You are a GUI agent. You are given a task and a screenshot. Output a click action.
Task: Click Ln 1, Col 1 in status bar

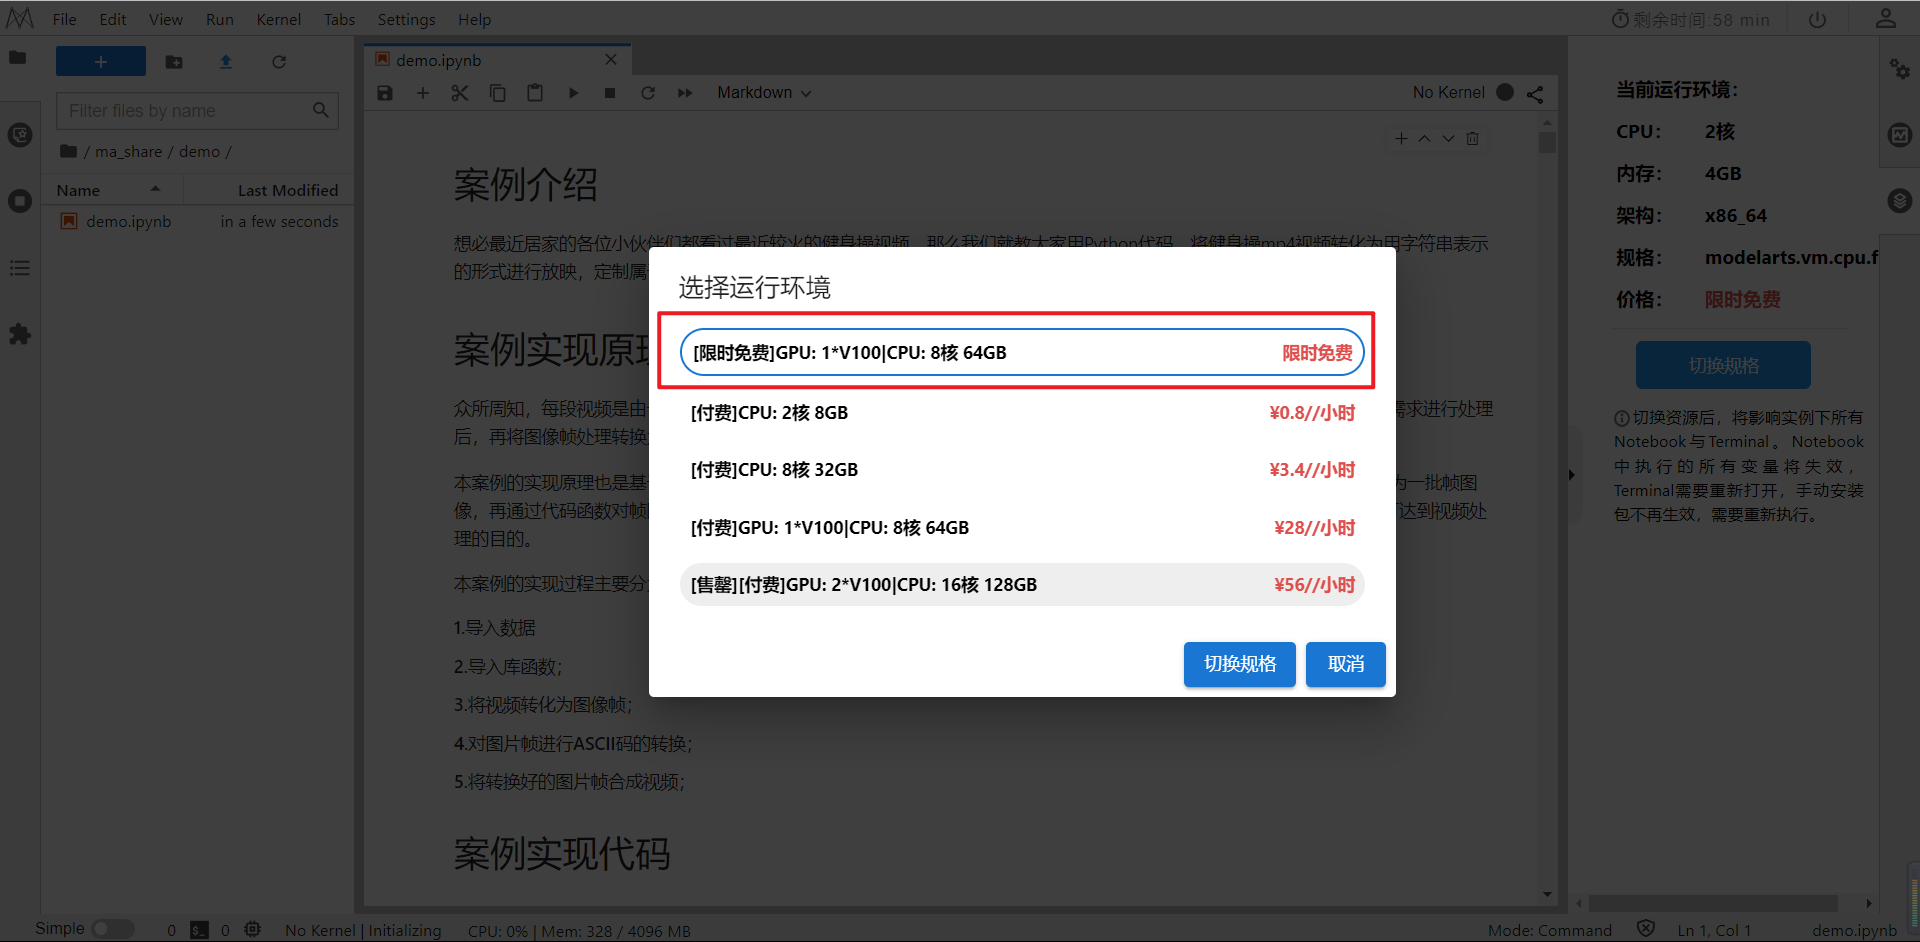coord(1714,930)
